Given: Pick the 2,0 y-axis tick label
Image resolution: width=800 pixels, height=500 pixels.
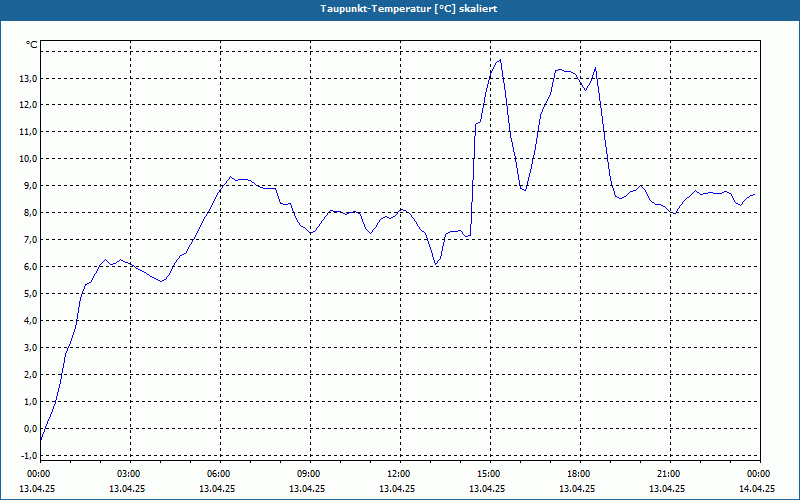Looking at the screenshot, I should click(x=30, y=374).
